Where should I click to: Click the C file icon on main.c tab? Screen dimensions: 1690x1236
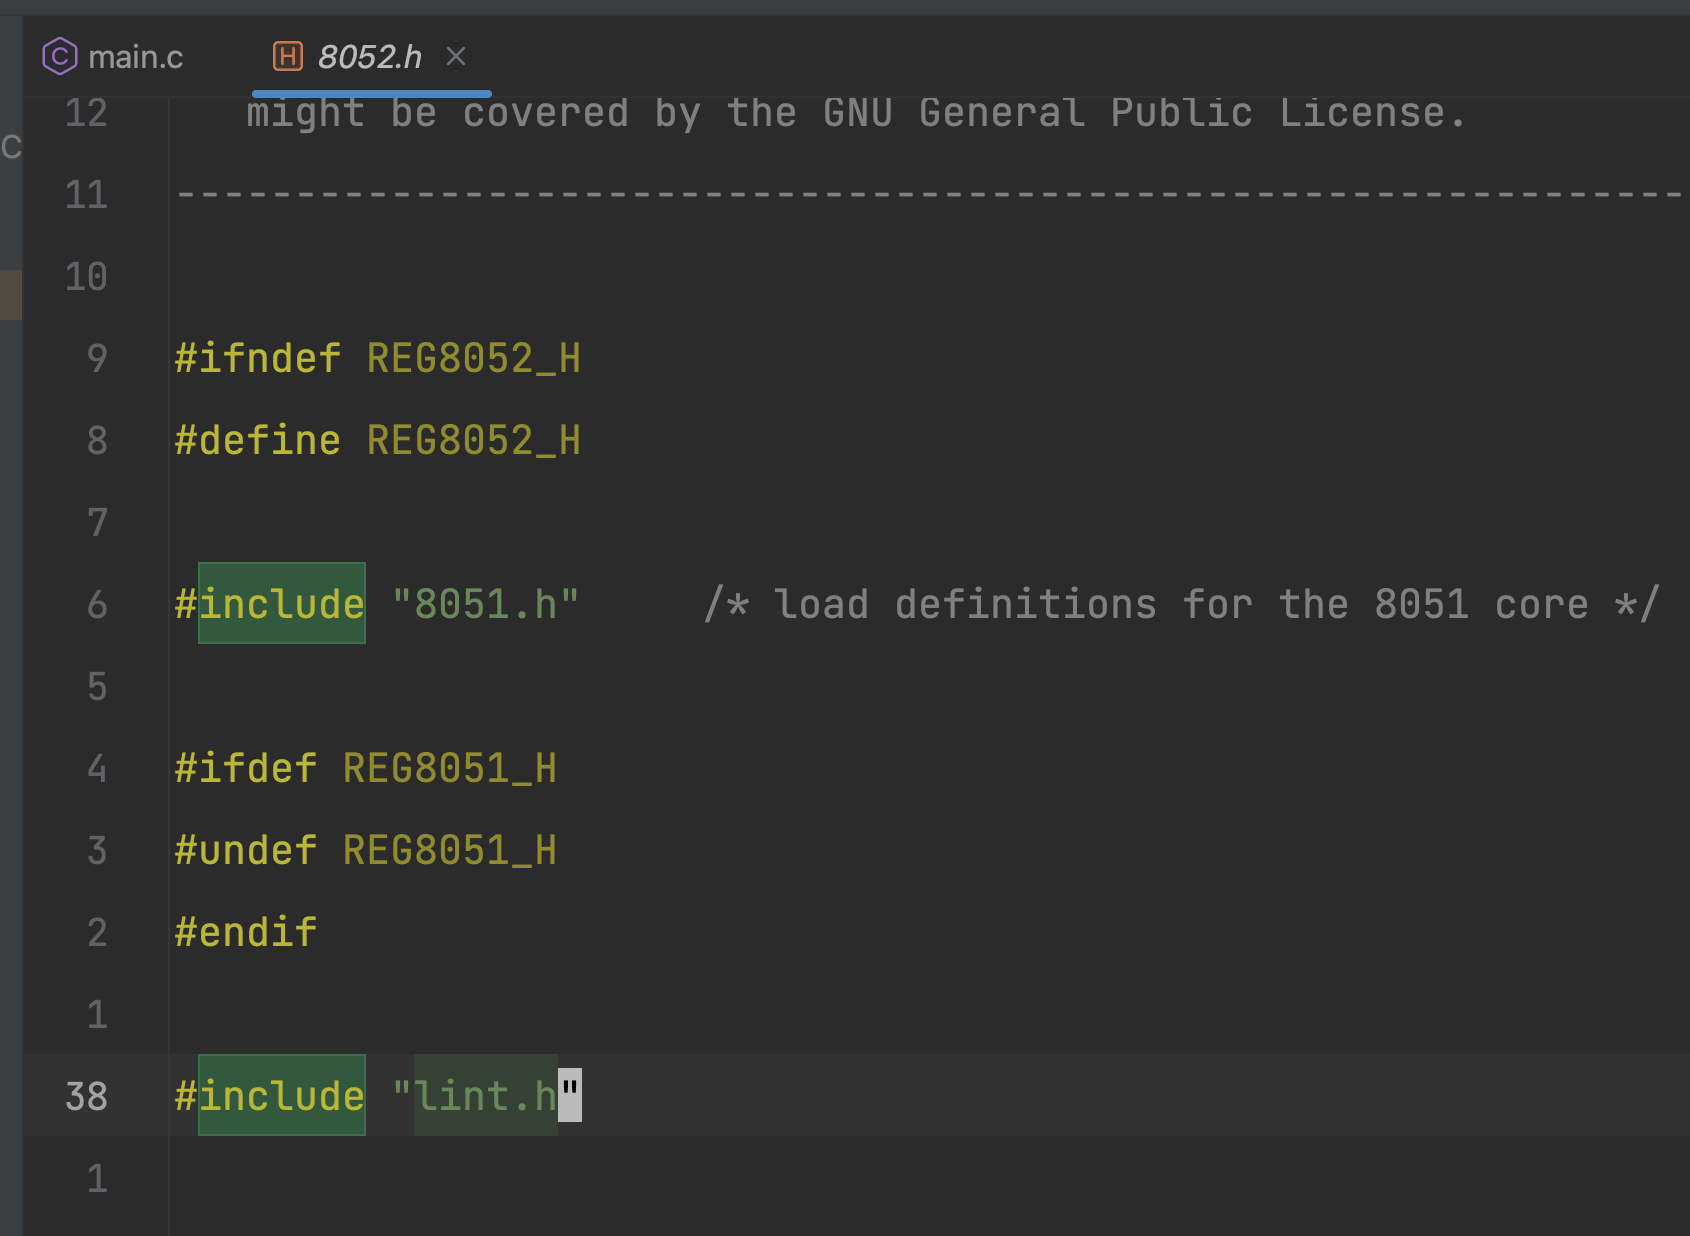(59, 56)
